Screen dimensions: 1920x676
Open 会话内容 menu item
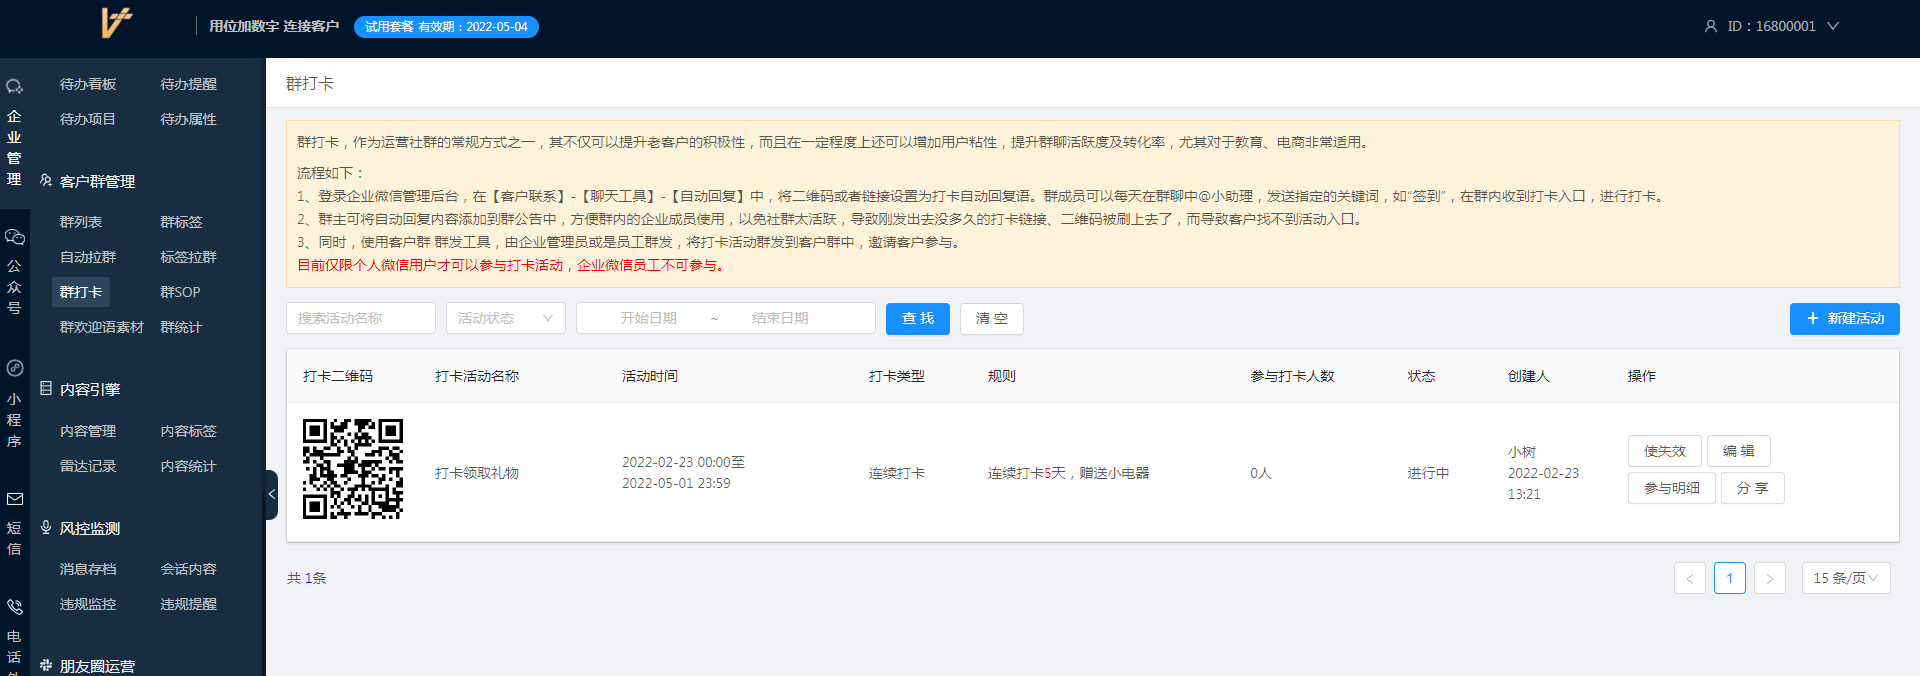pos(189,569)
